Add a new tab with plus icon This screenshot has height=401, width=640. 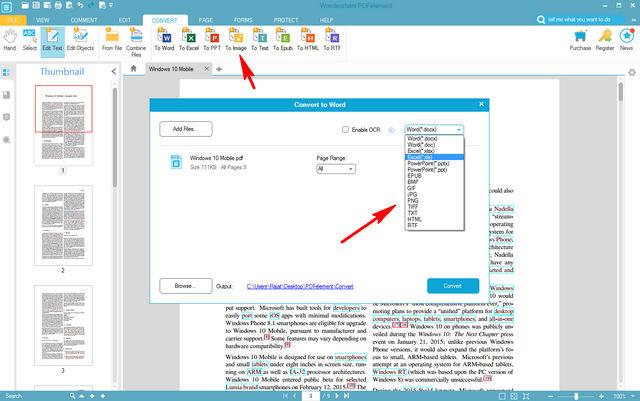point(219,69)
